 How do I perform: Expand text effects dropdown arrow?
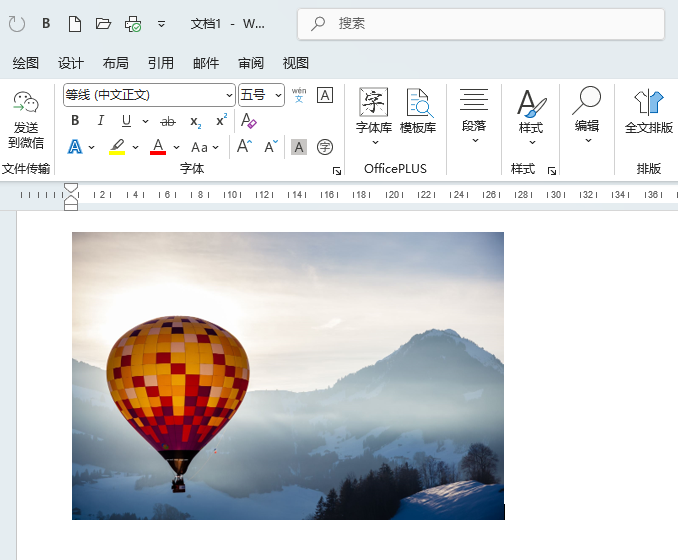[92, 147]
